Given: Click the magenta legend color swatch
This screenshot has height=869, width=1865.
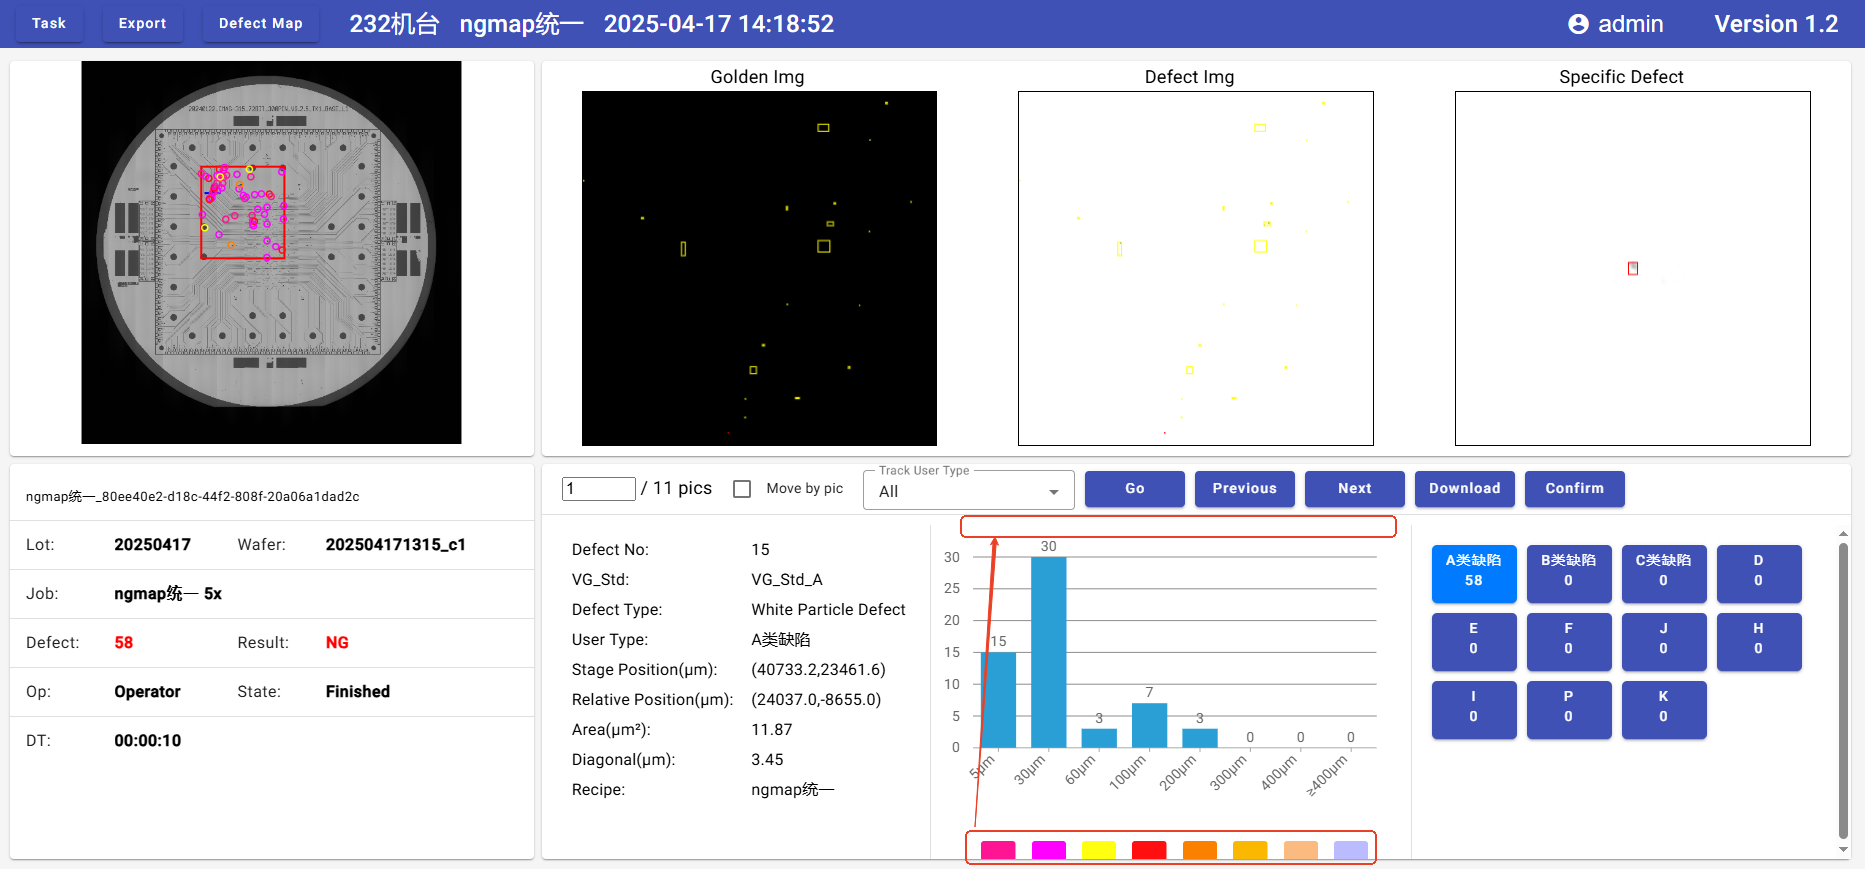Looking at the screenshot, I should [x=1048, y=850].
